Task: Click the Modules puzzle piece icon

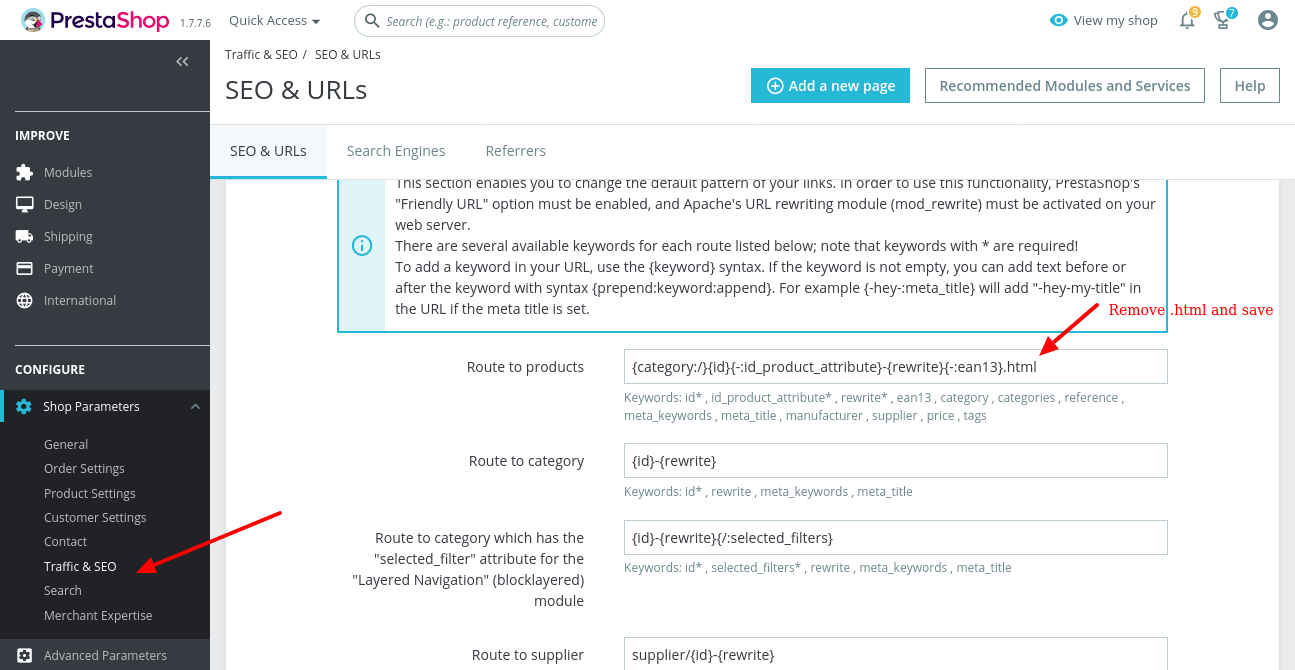Action: pos(25,172)
